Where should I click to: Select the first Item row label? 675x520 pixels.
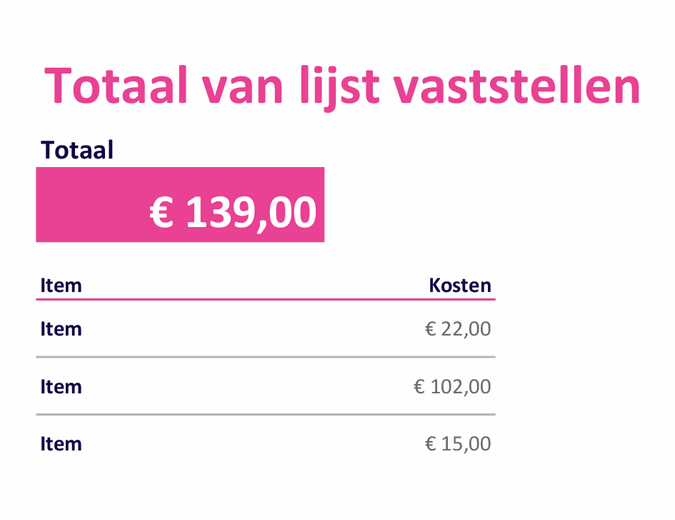[61, 329]
